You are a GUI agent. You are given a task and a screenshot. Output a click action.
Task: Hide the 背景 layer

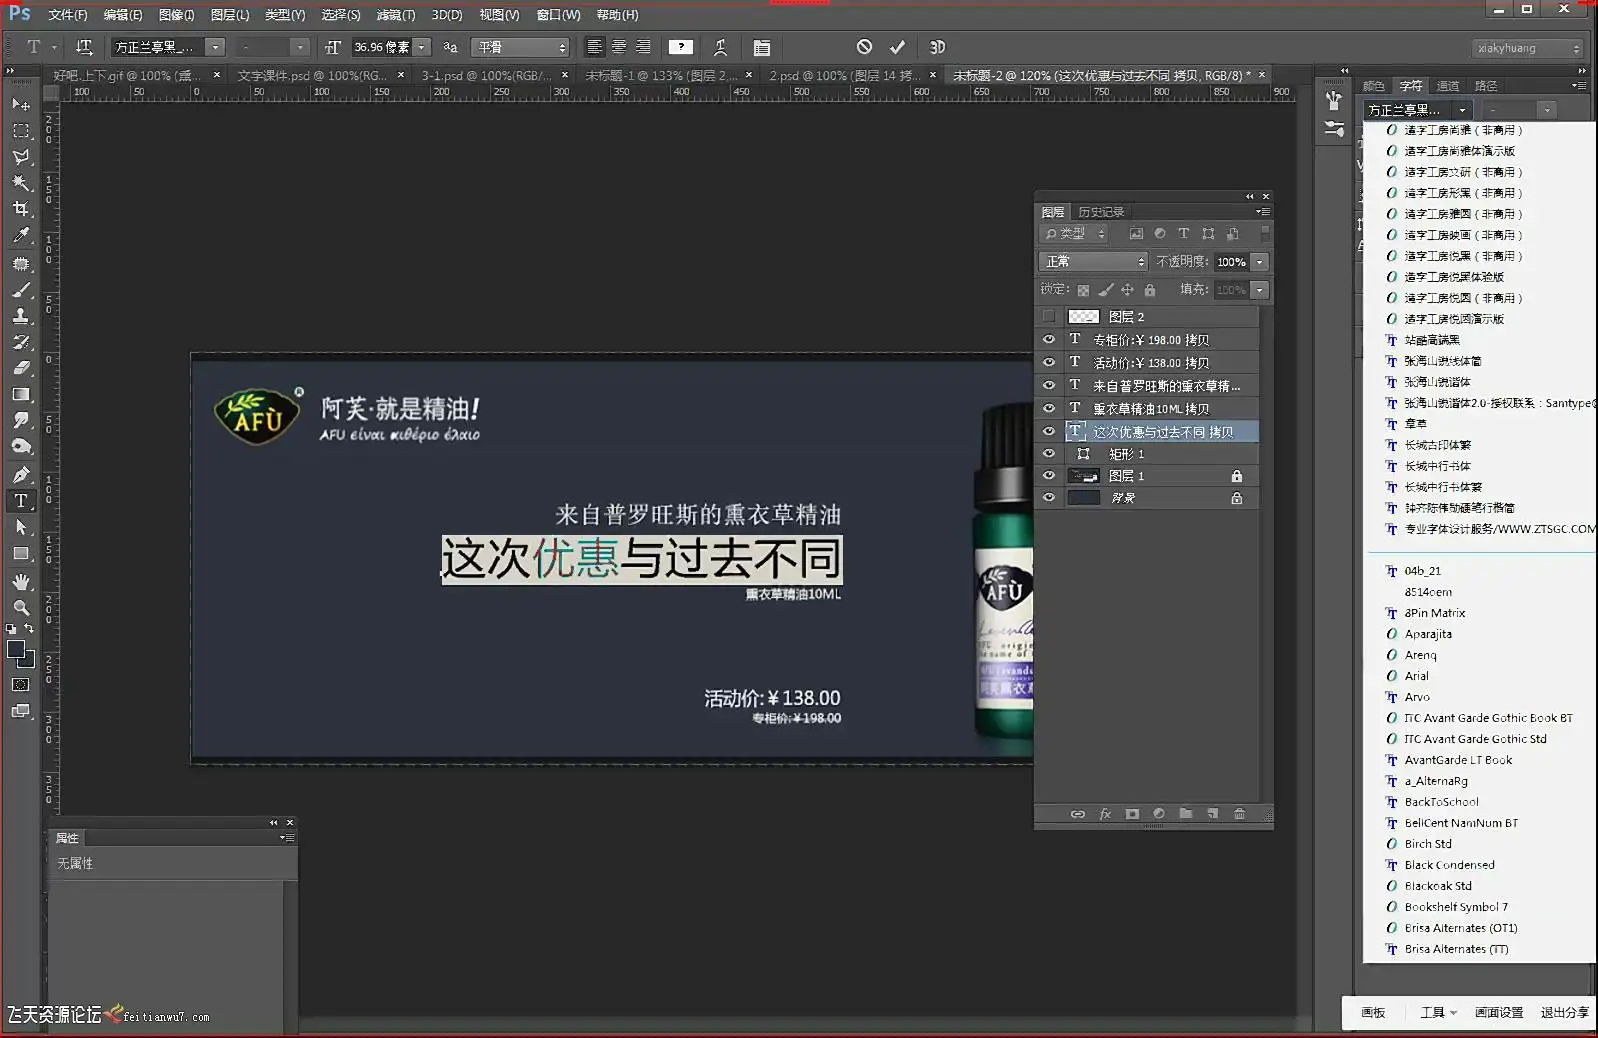pyautogui.click(x=1049, y=498)
